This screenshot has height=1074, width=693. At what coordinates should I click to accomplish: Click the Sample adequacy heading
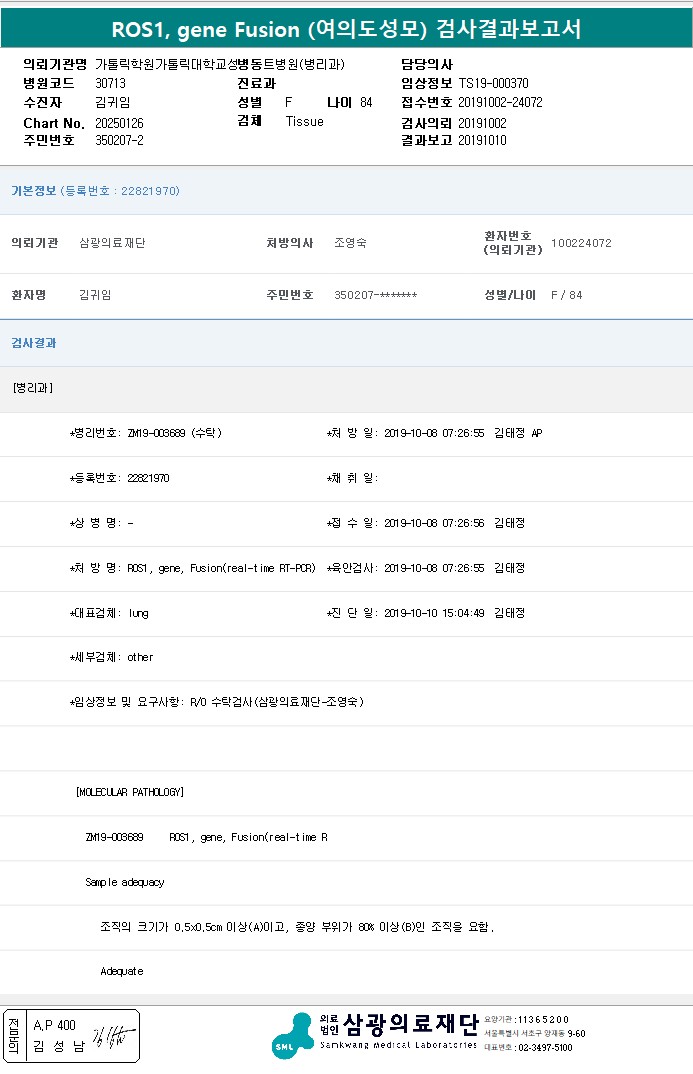click(125, 882)
